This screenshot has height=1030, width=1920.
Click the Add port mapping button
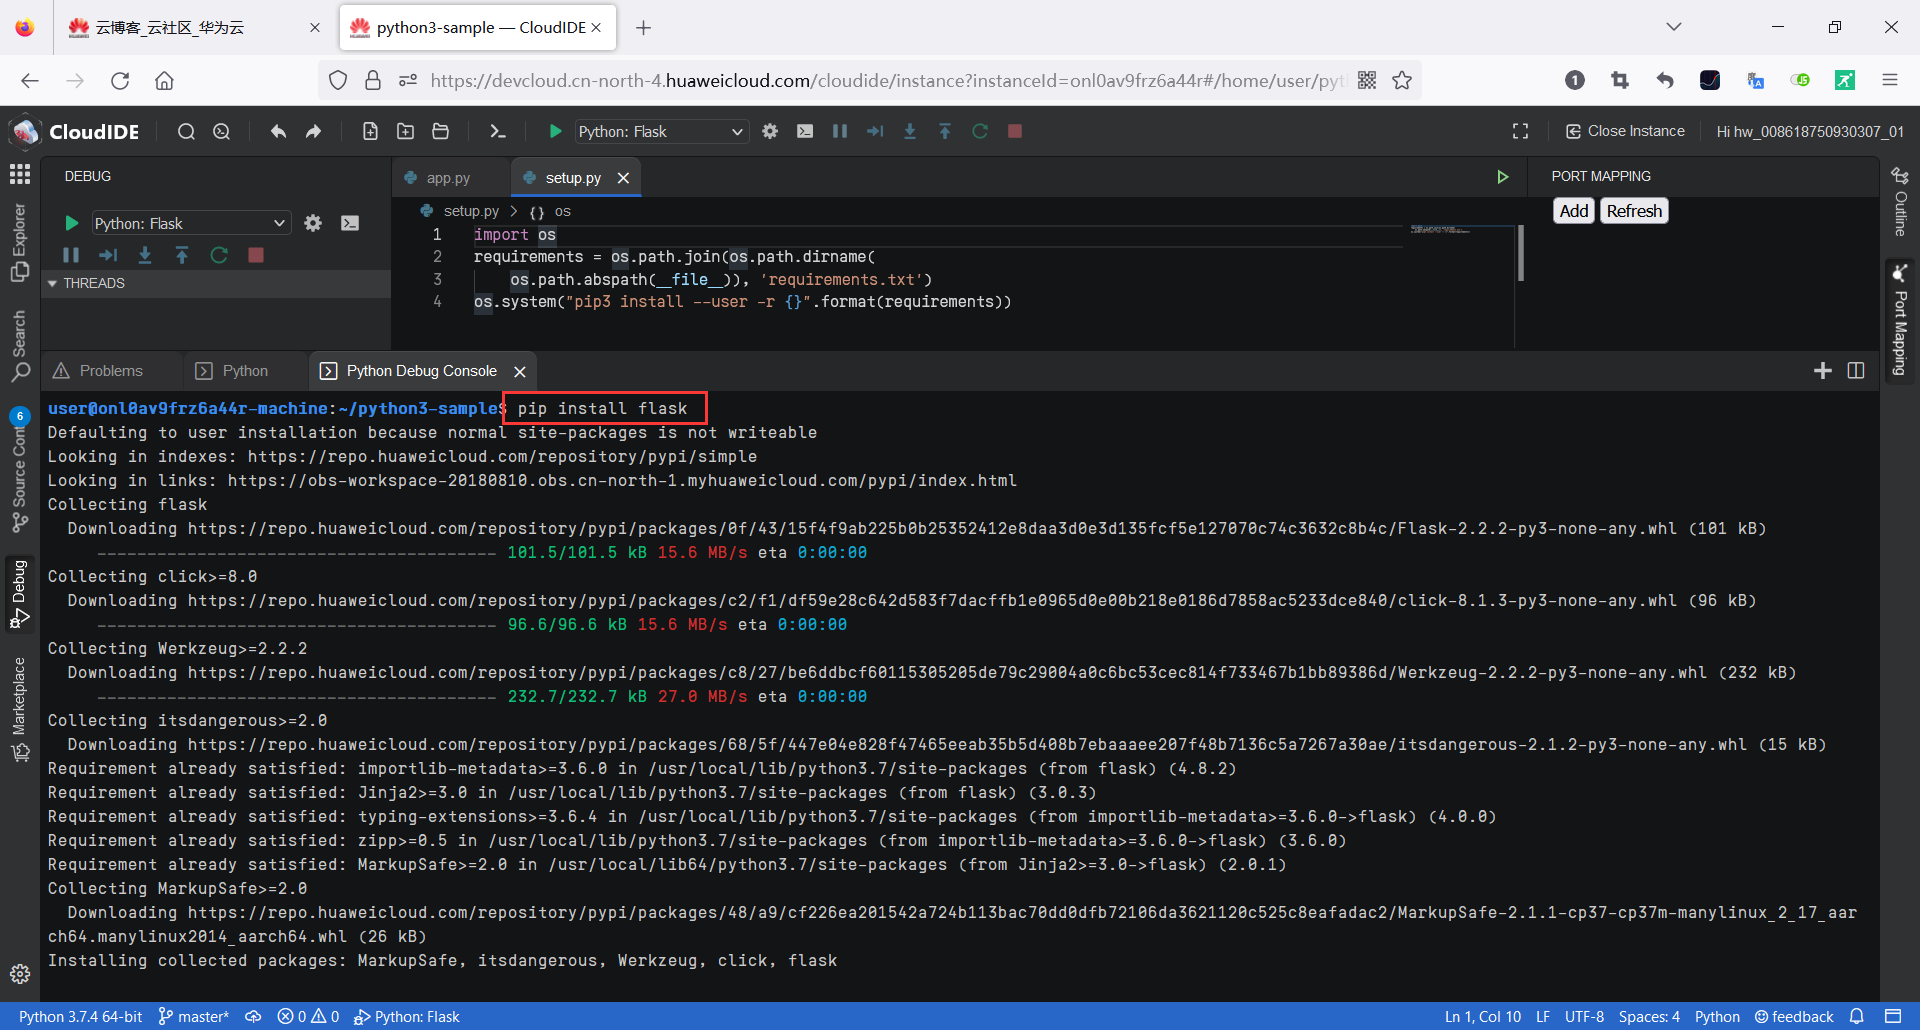pyautogui.click(x=1574, y=211)
